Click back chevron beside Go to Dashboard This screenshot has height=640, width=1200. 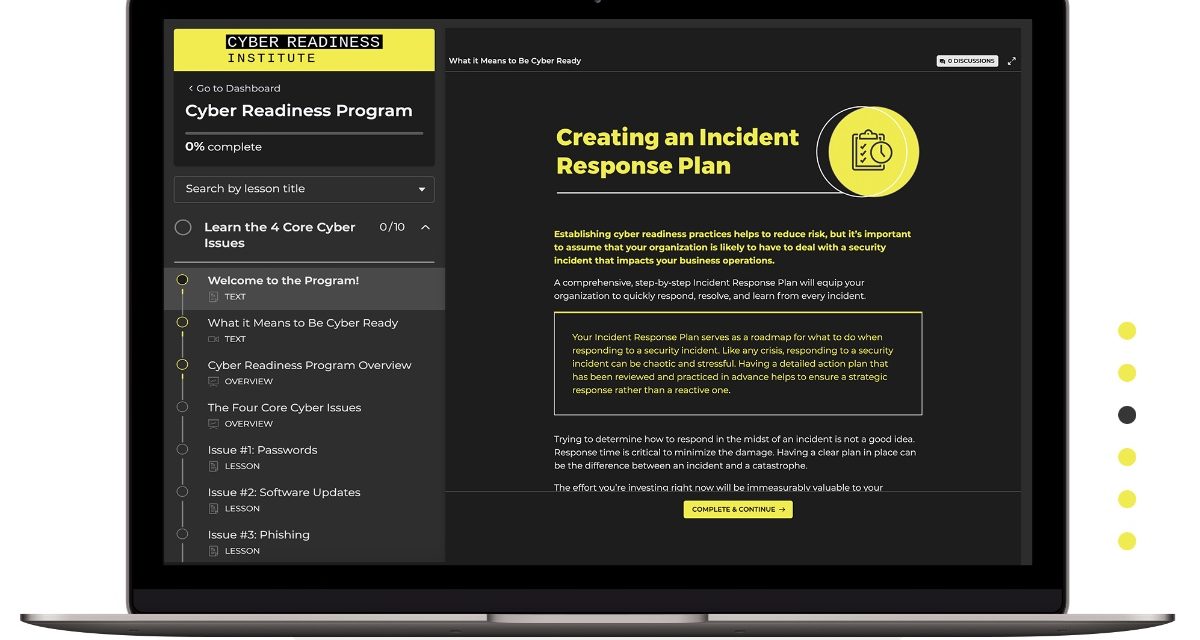coord(190,88)
